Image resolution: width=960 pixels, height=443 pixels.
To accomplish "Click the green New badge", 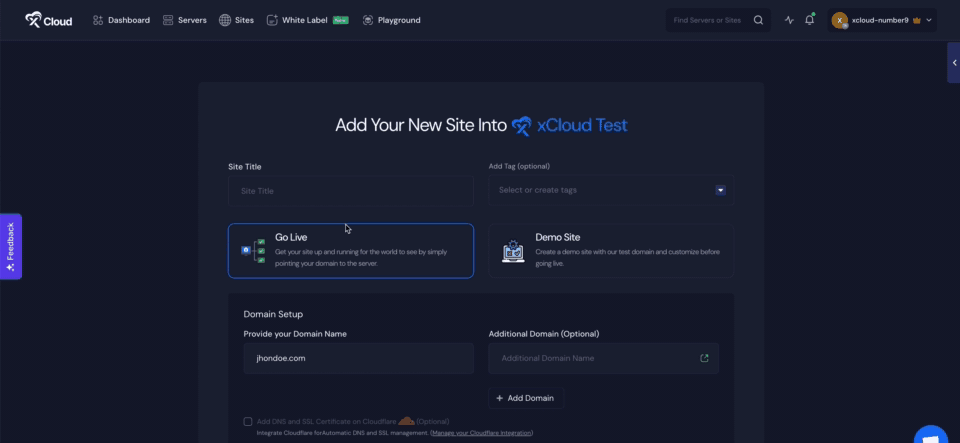I will coord(340,20).
